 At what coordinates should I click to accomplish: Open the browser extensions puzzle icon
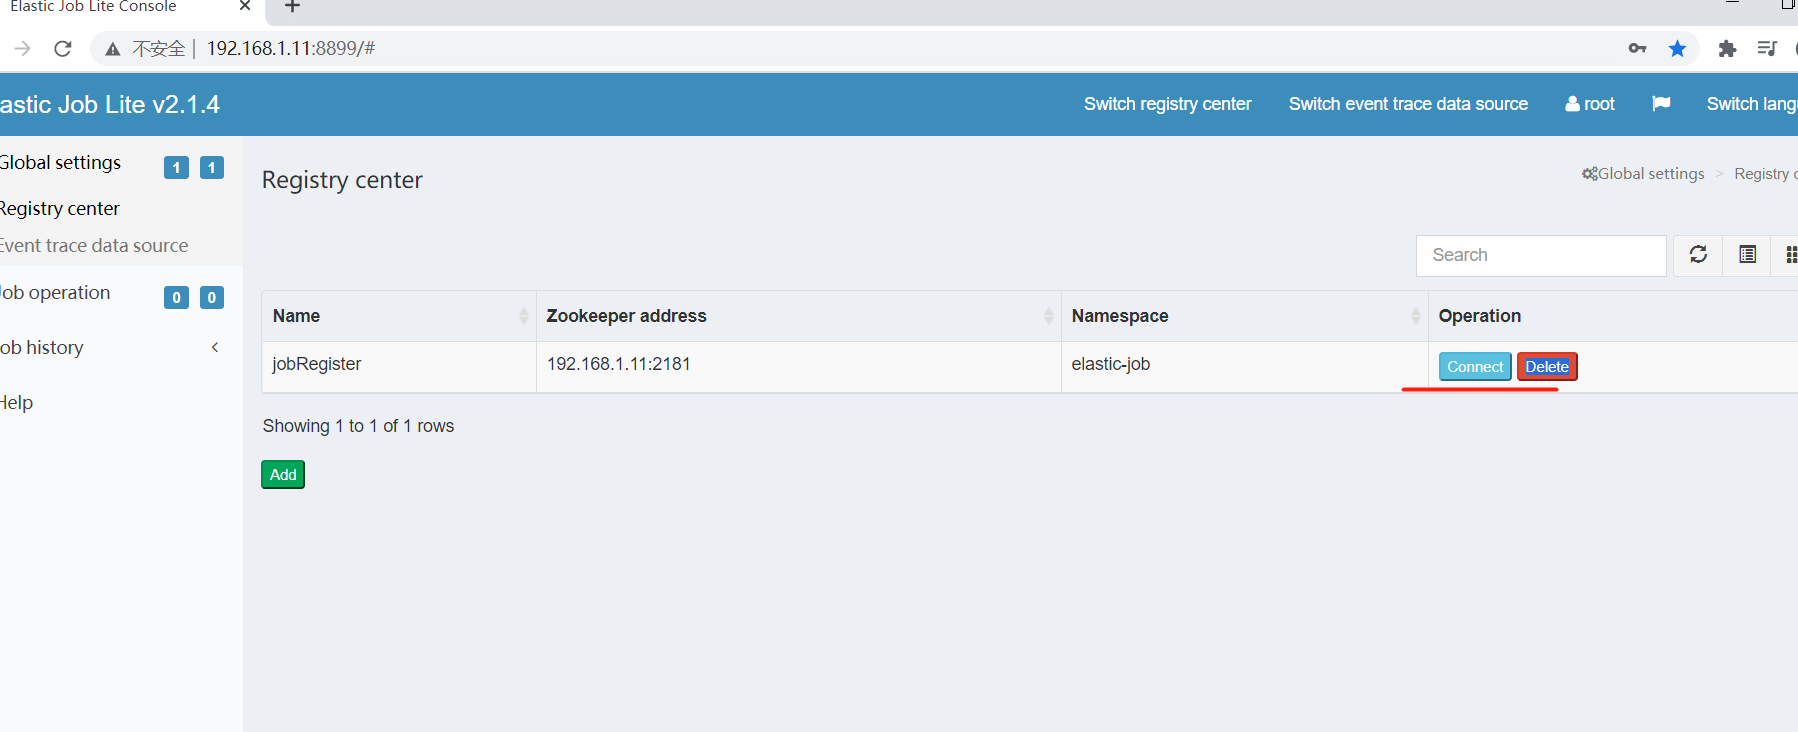[x=1727, y=48]
